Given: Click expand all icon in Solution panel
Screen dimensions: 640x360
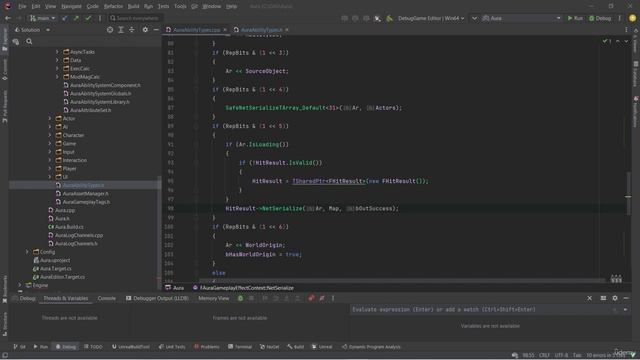Looking at the screenshot, I should pos(121,30).
